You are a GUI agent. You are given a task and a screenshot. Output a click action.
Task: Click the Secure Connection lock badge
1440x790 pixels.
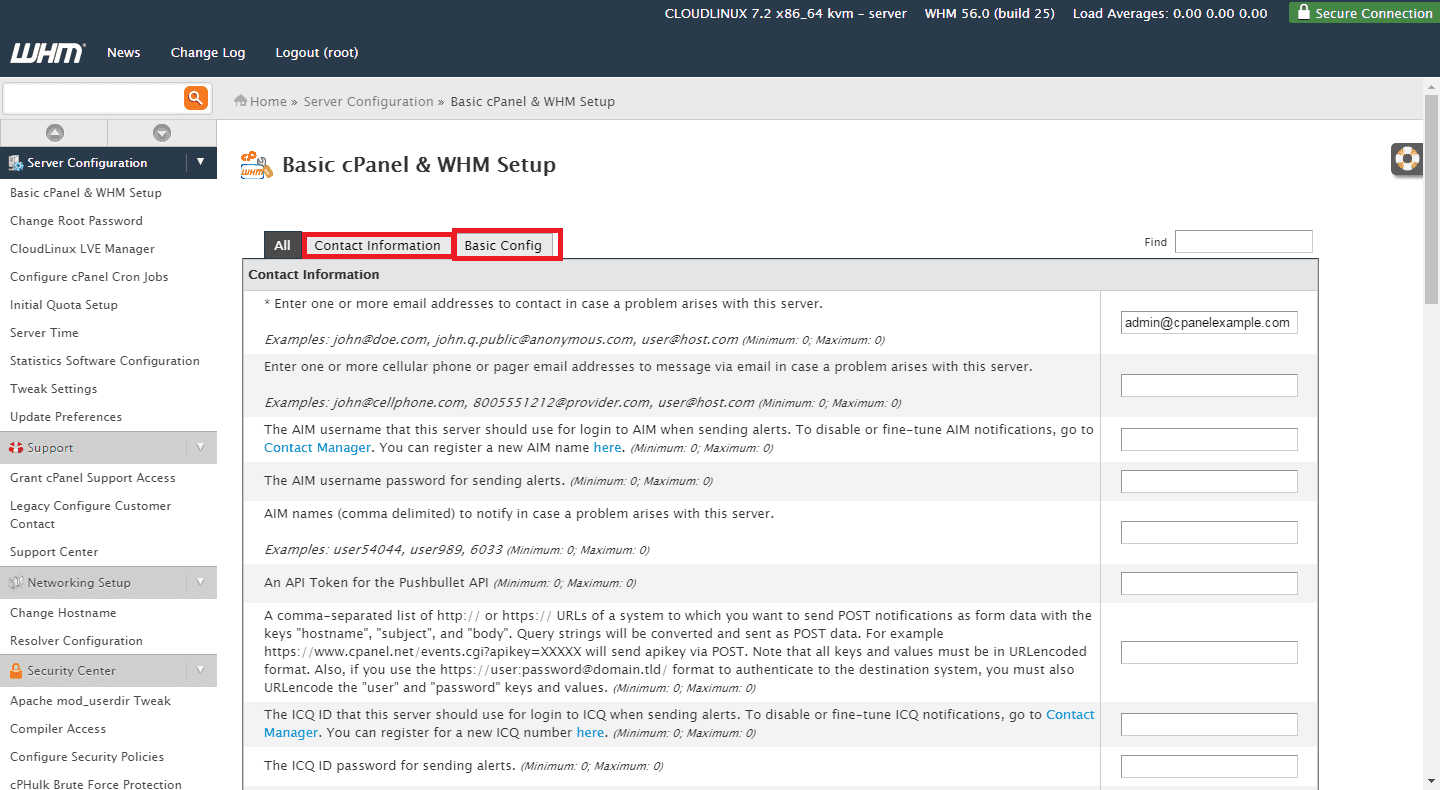(1363, 13)
